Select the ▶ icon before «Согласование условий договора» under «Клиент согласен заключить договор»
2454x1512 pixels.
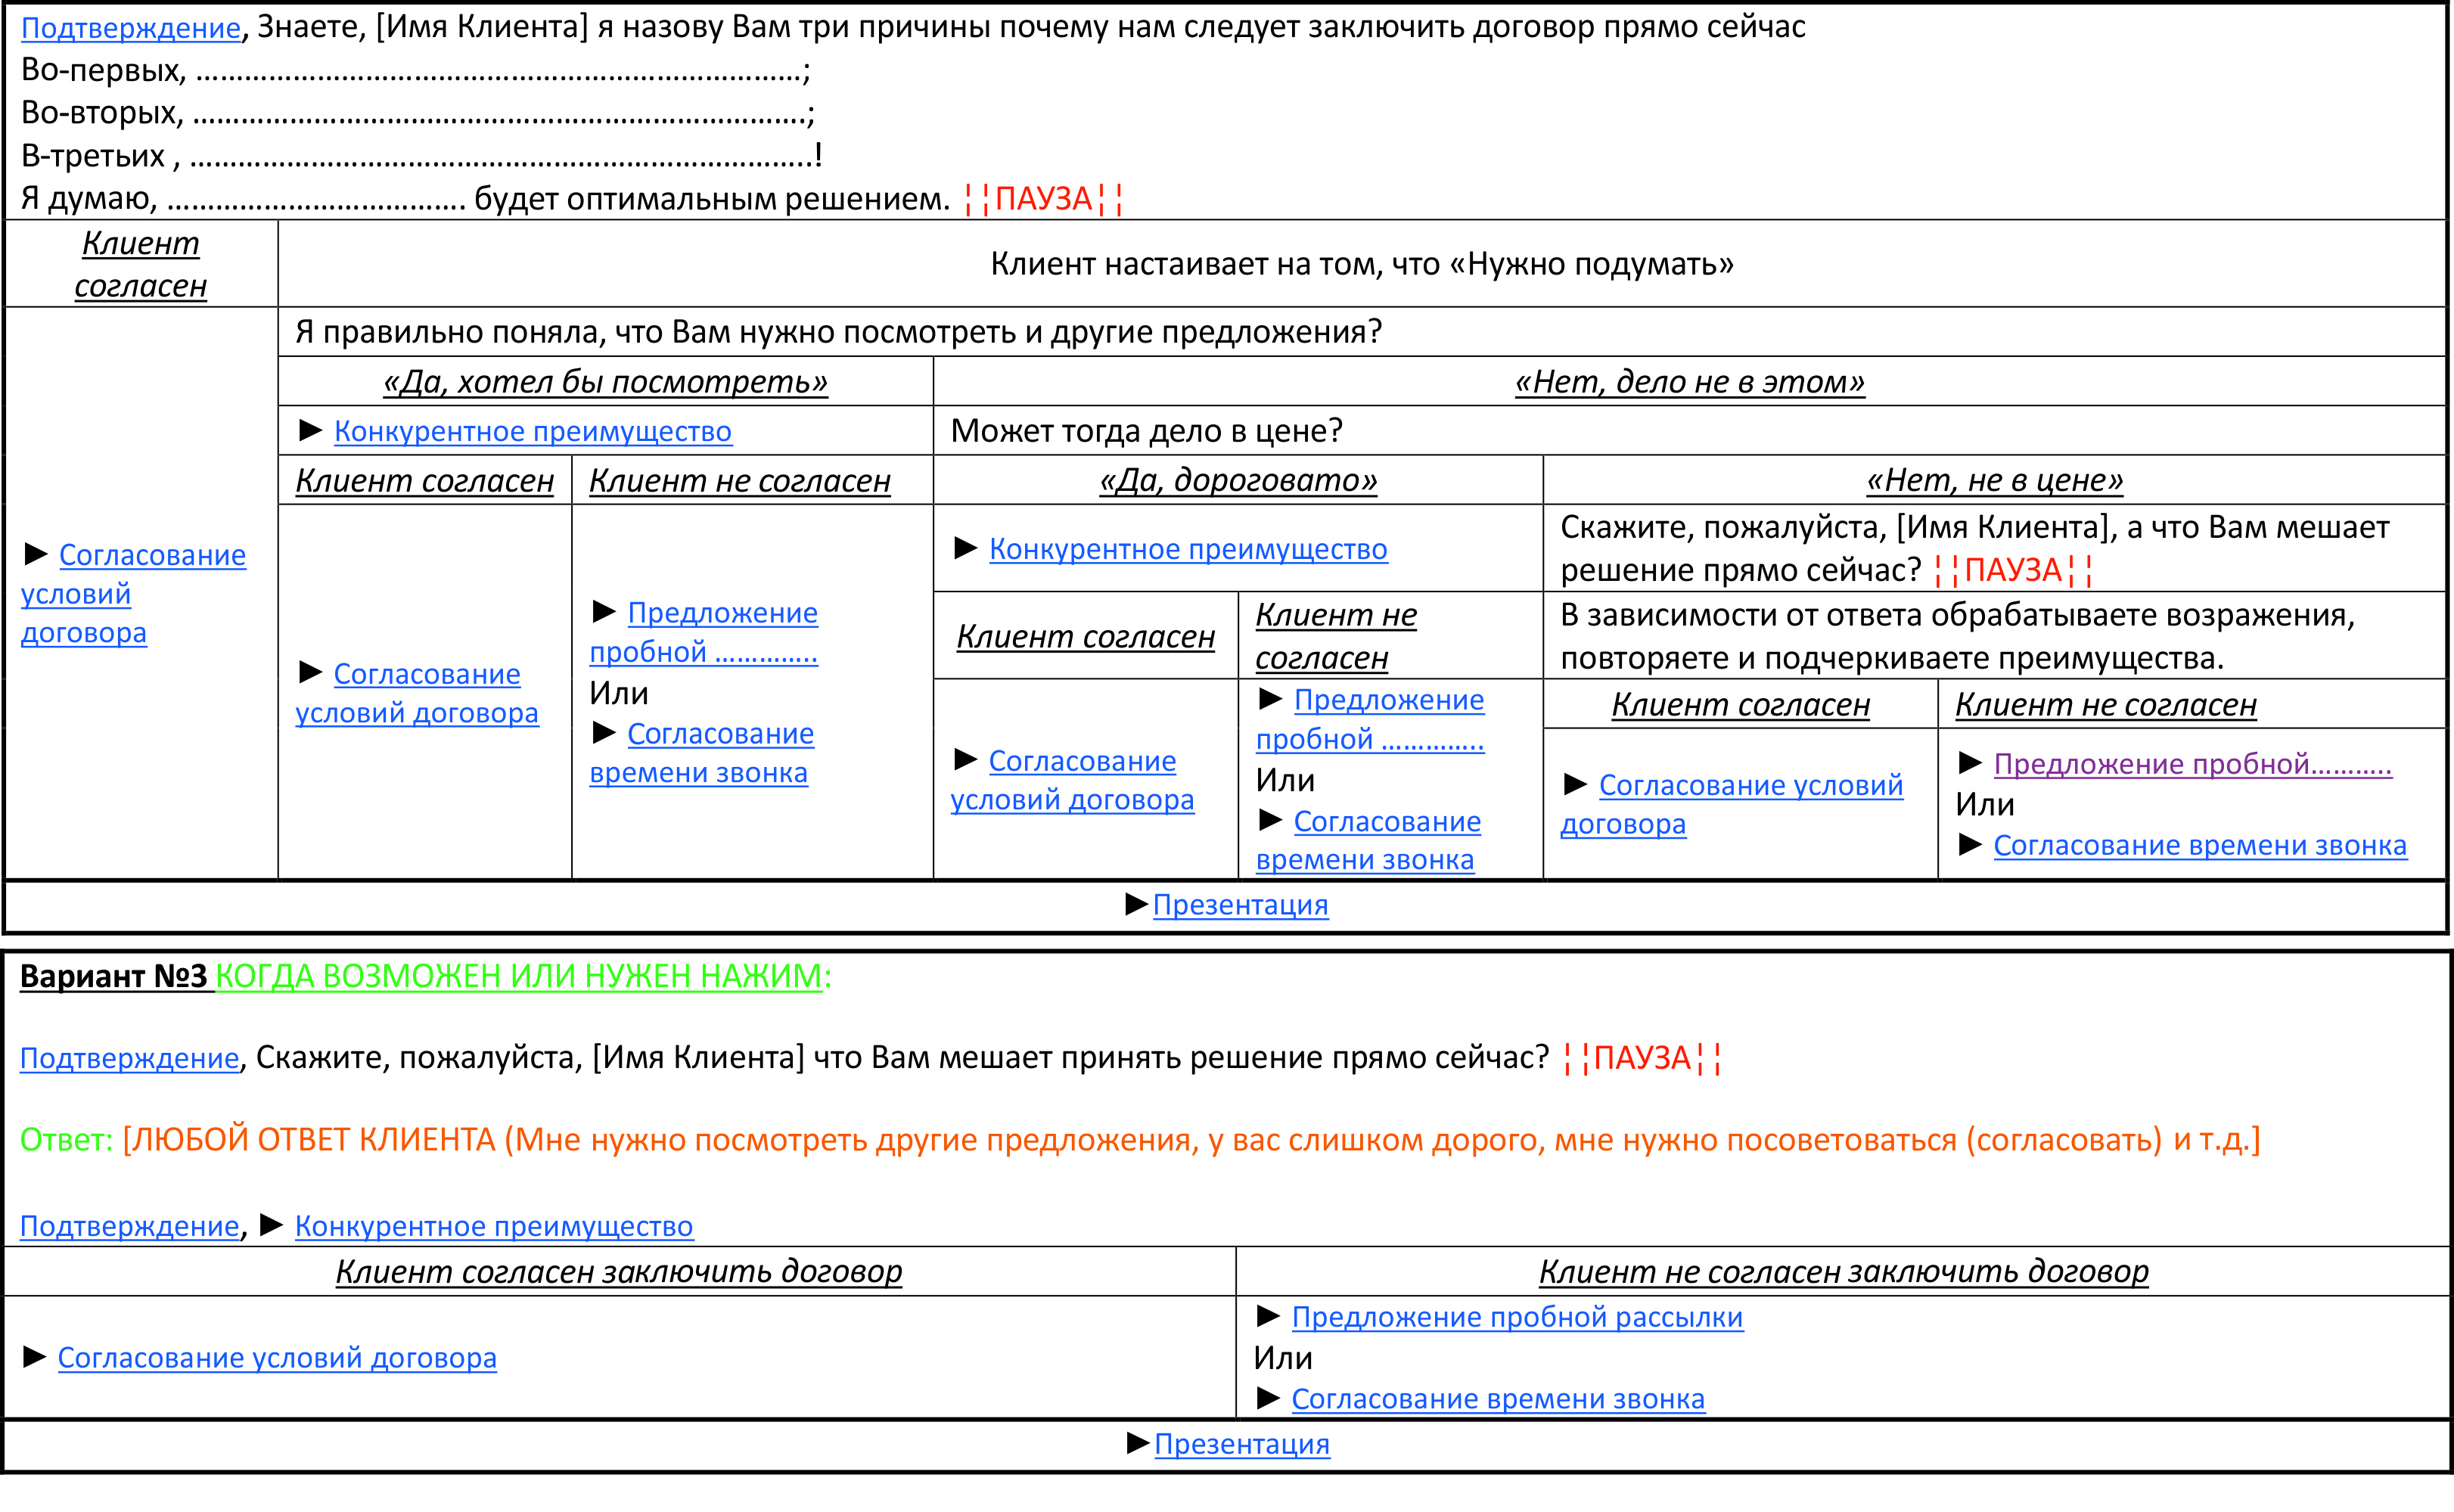32,1358
